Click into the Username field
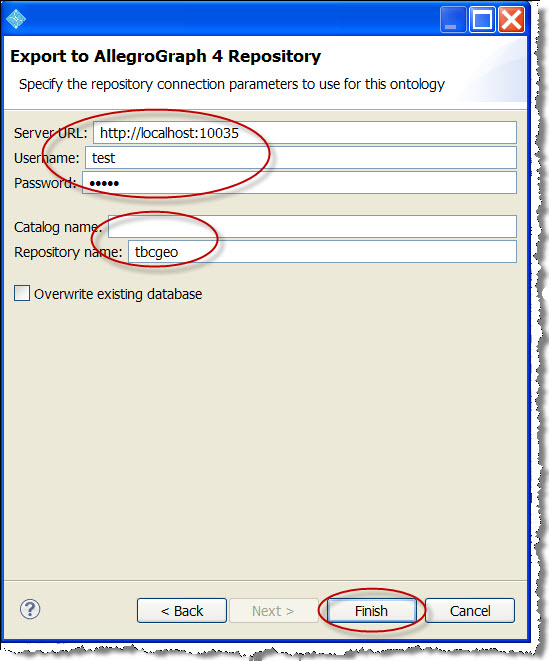Screen dimensions: 549x661 point(301,158)
